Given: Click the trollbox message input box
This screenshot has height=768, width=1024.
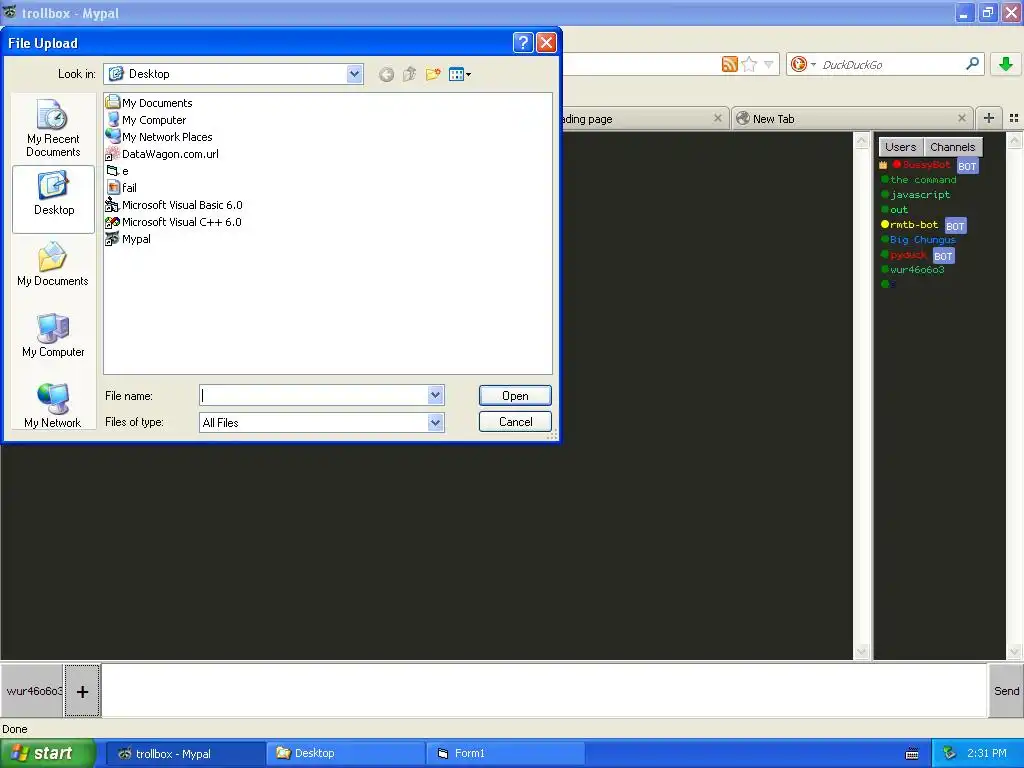Looking at the screenshot, I should pyautogui.click(x=544, y=691).
